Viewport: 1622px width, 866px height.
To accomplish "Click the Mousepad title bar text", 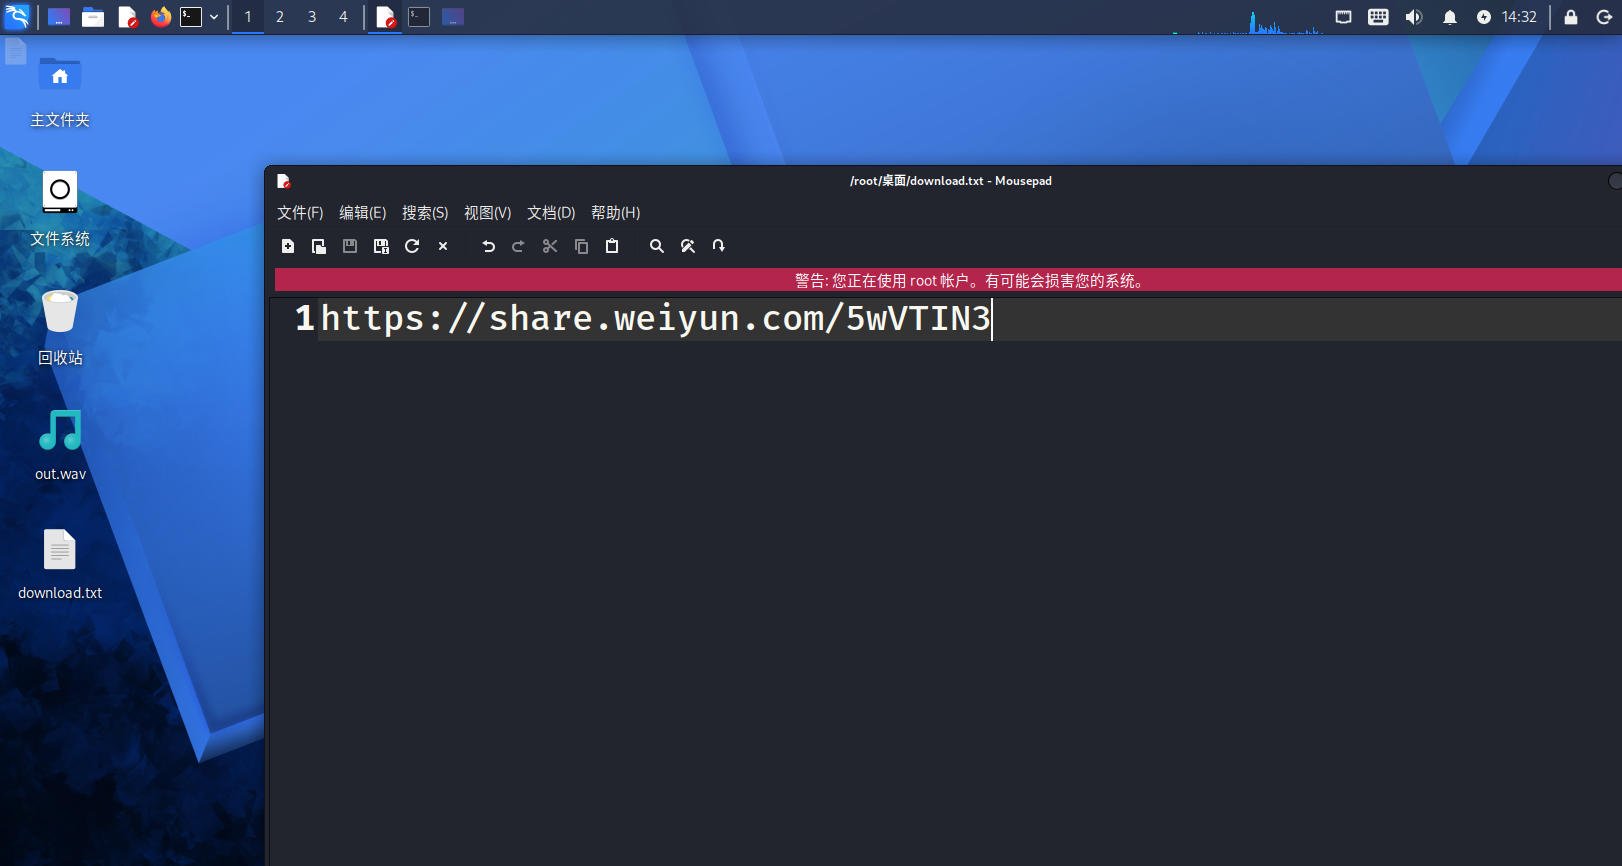I will click(x=951, y=181).
